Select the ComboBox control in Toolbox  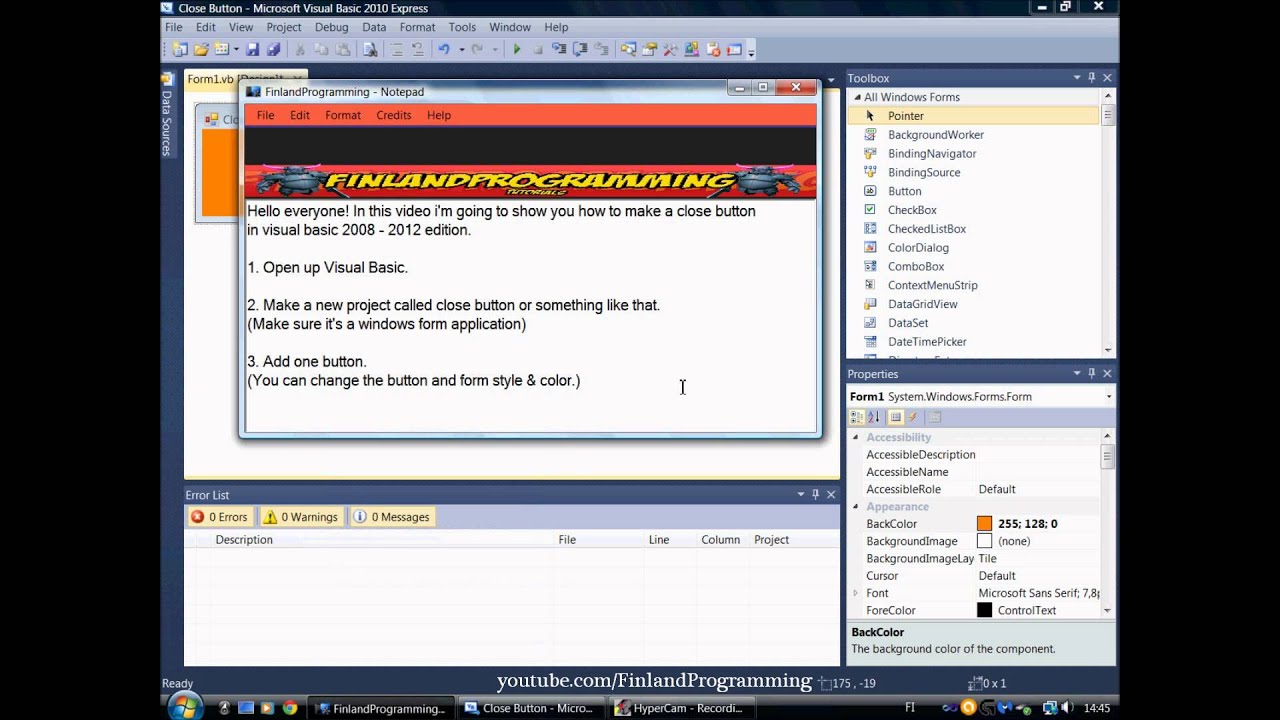(915, 267)
